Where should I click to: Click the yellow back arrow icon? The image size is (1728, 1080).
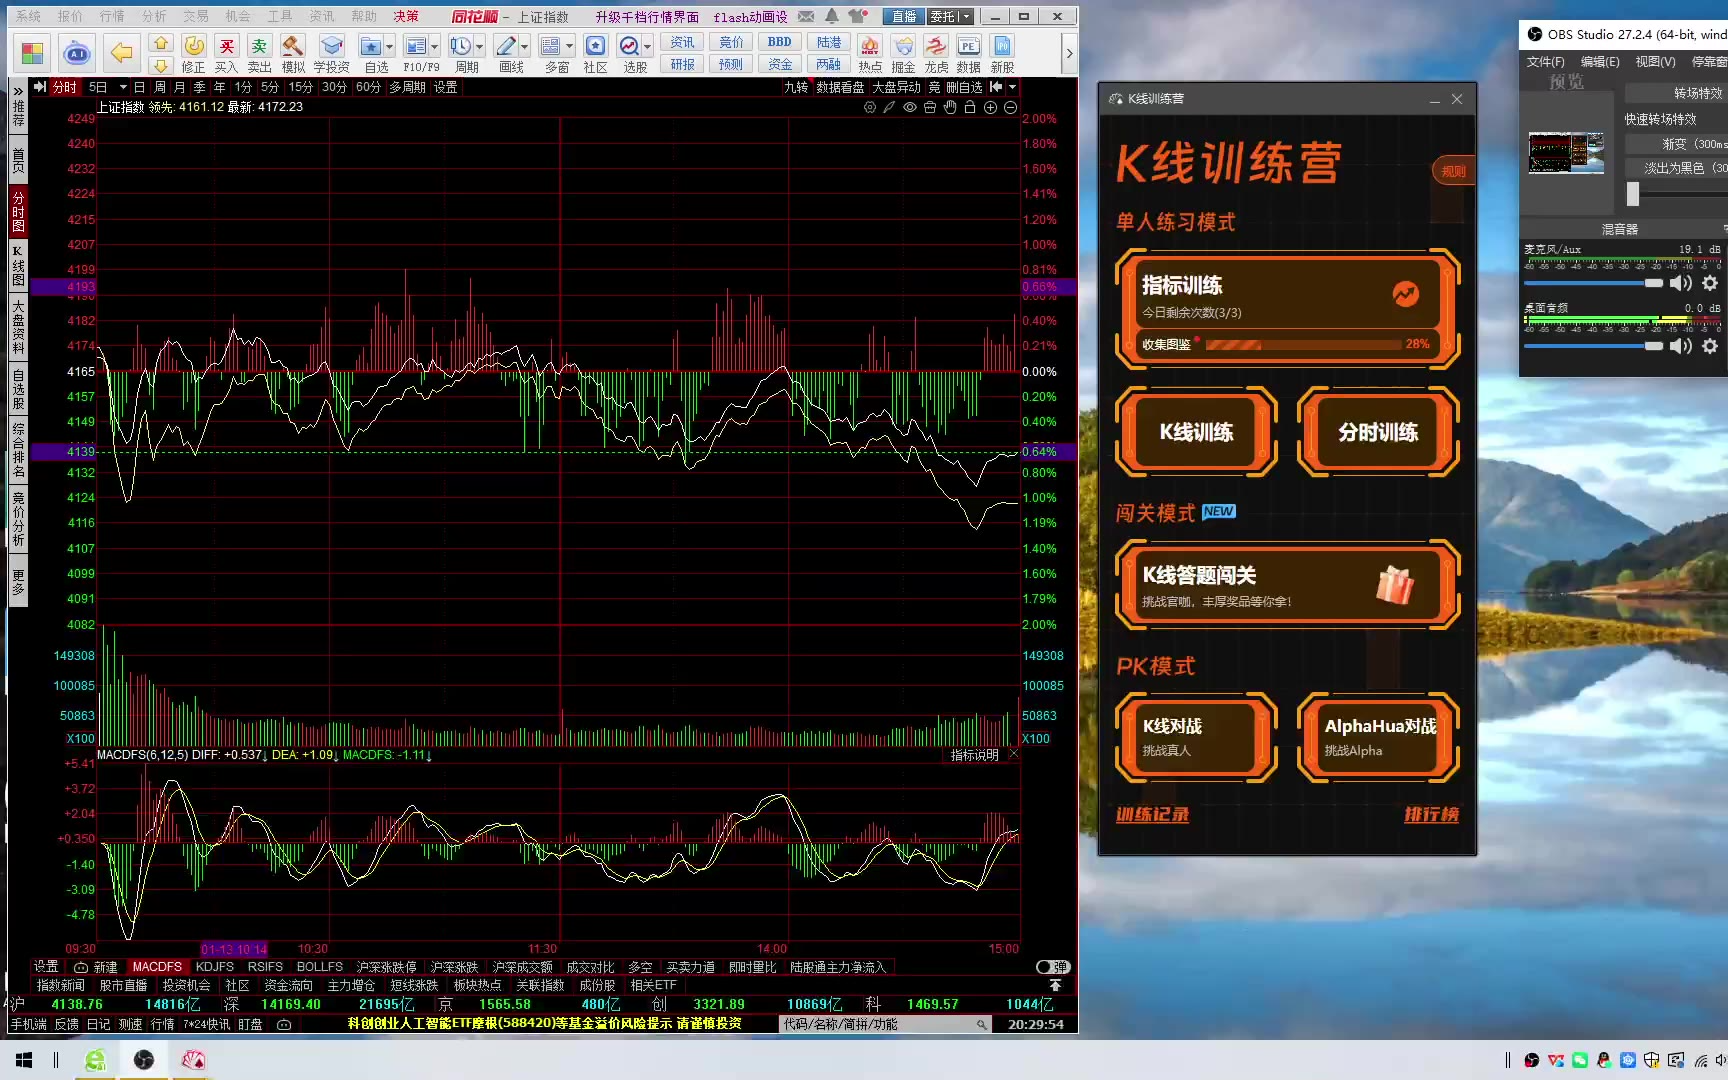121,52
